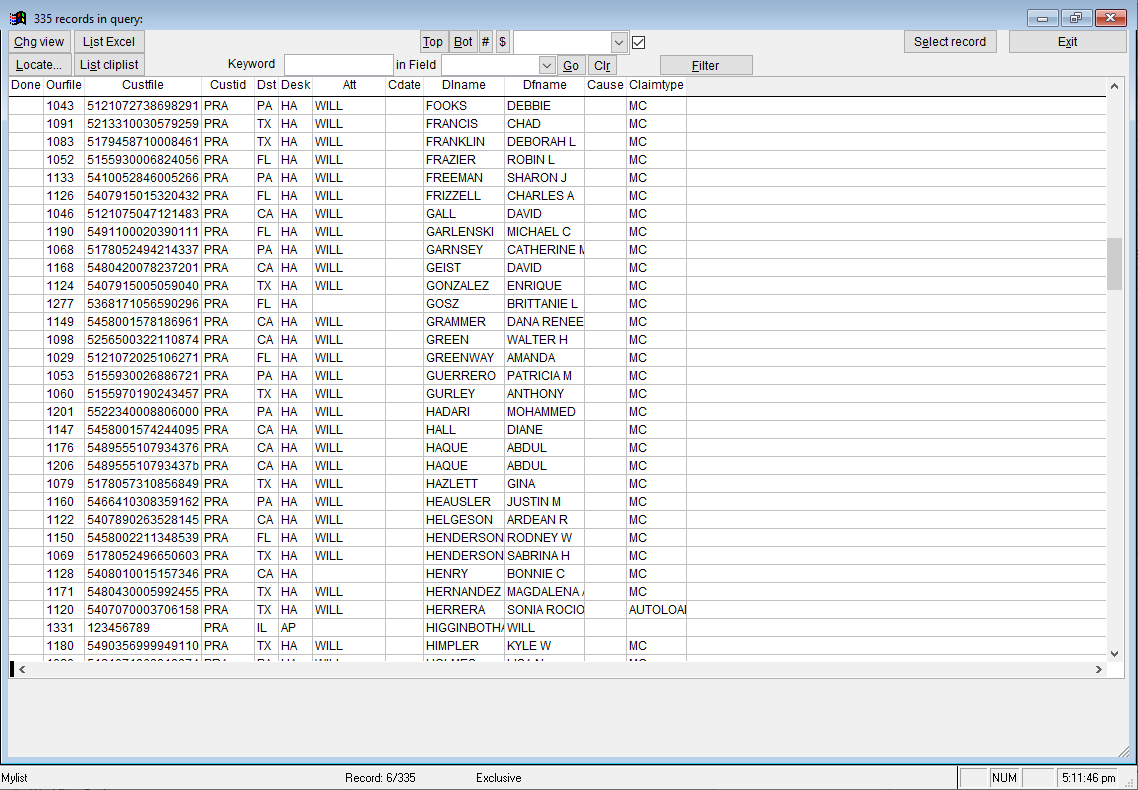Screen dimensions: 1138x790
Task: Click first name WALTER H
Action: point(537,340)
